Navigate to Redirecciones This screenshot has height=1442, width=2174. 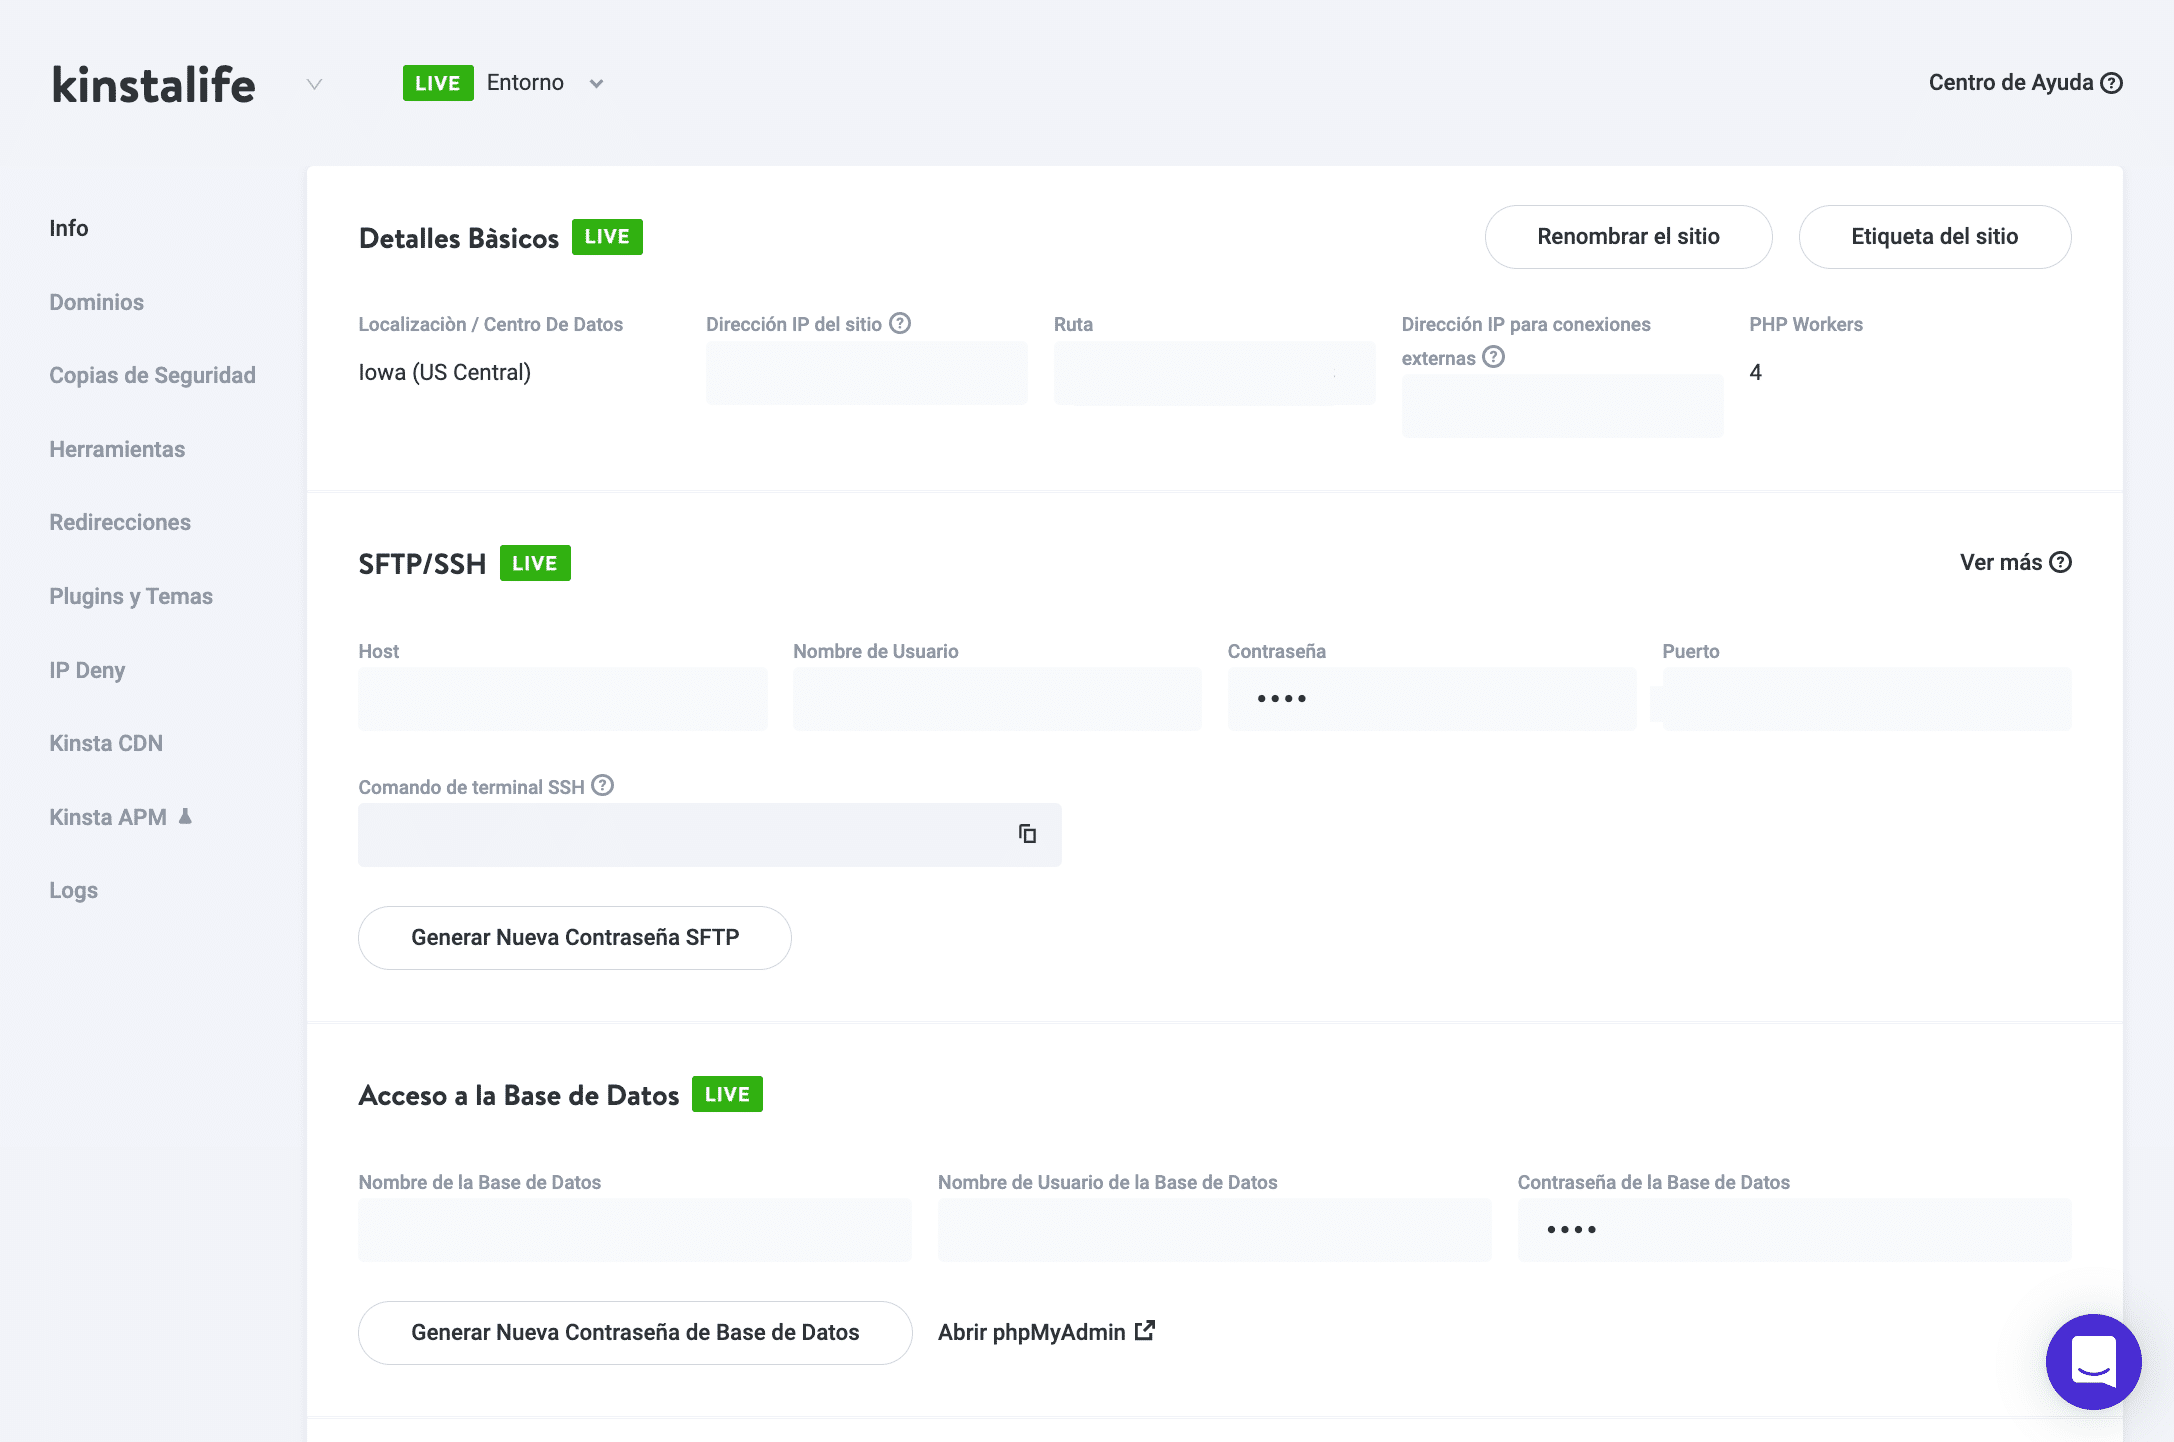(x=120, y=522)
